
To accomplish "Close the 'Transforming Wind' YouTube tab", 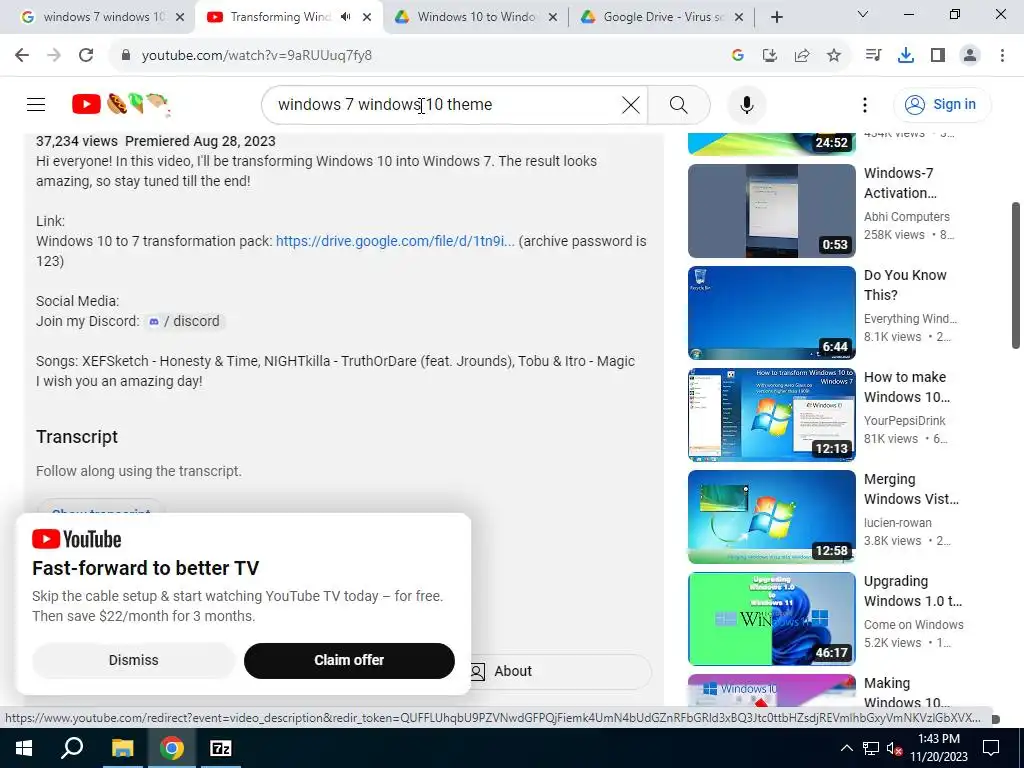I will tap(367, 17).
